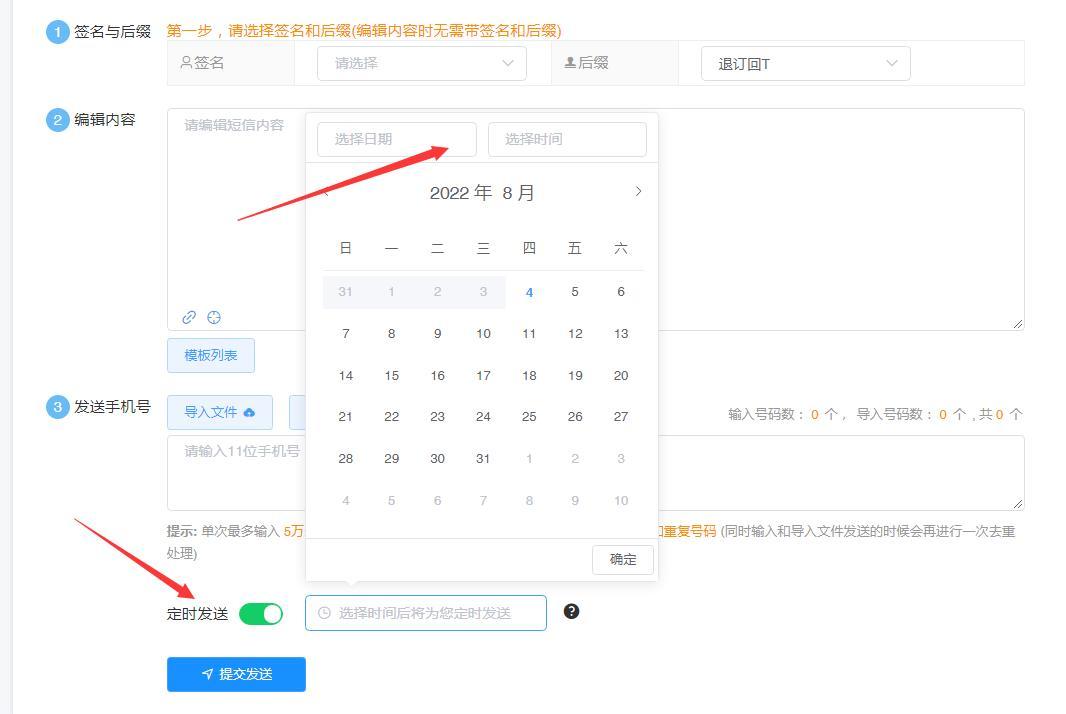Screen dimensions: 1066x714
Task: Click the 导入文件 button
Action: (220, 412)
